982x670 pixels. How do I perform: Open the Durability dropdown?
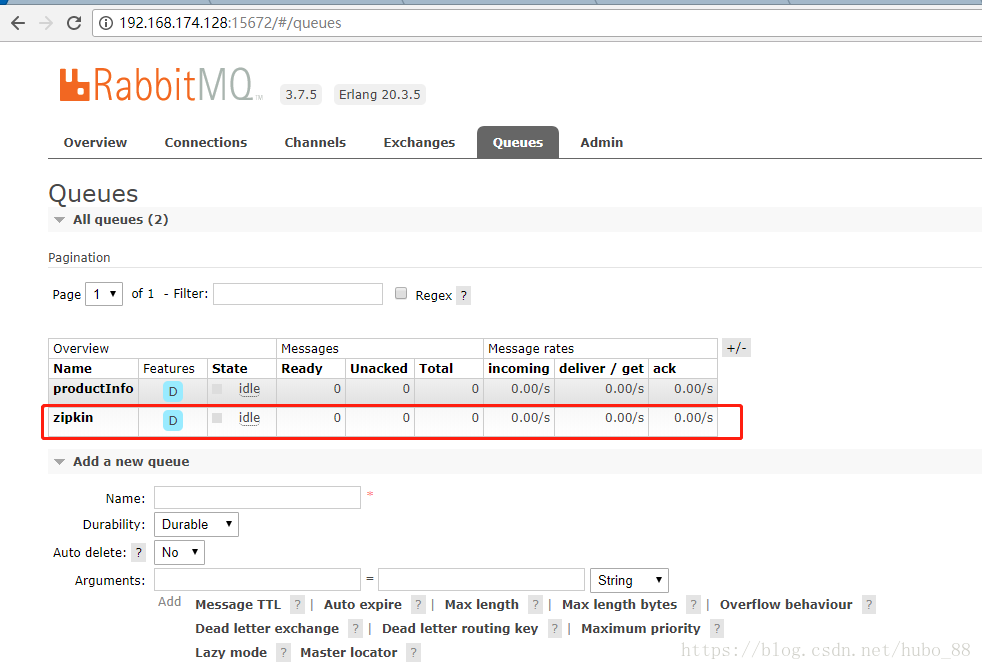[x=196, y=524]
